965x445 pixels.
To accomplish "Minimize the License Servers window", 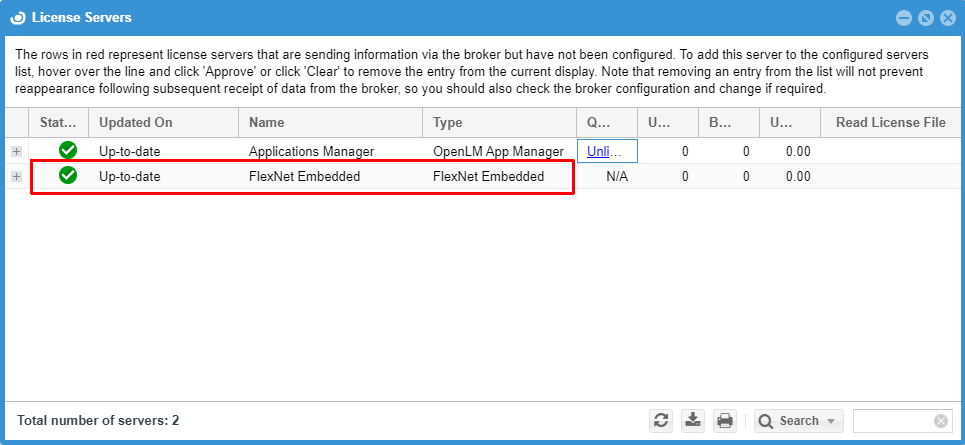I will tap(903, 18).
